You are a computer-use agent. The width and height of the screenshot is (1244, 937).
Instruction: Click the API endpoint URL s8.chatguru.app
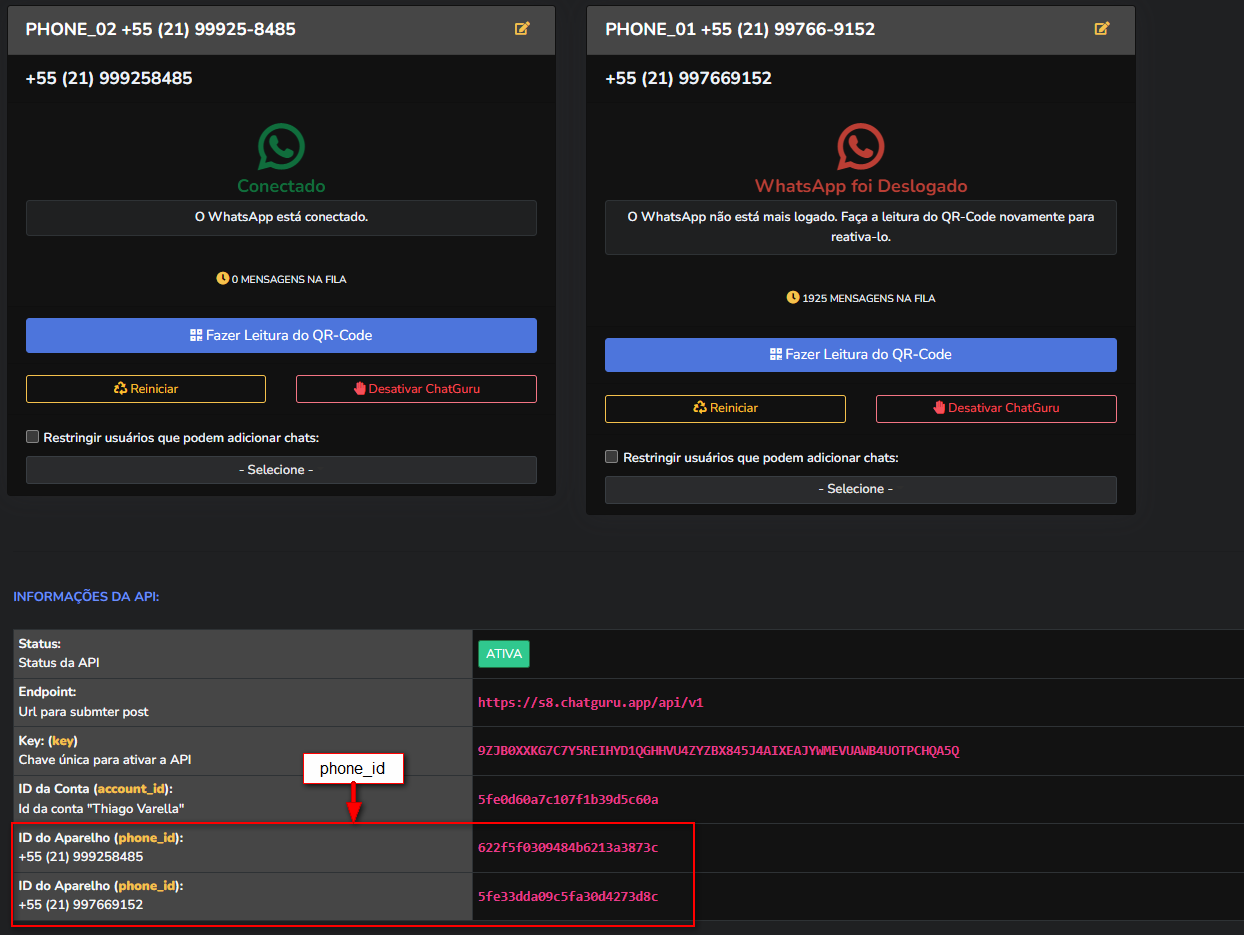point(590,703)
